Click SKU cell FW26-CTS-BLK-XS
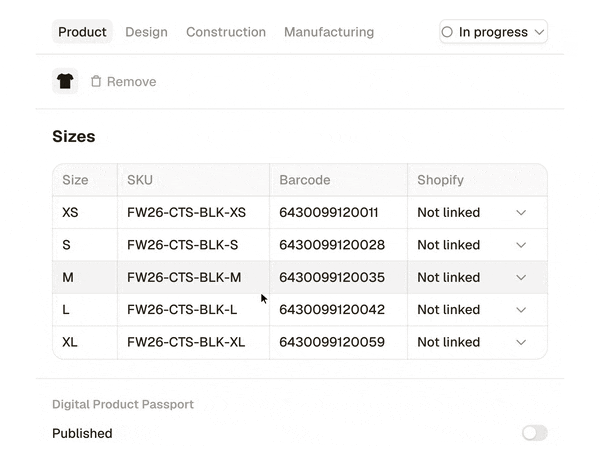Viewport: 600px width, 458px height. [x=194, y=212]
